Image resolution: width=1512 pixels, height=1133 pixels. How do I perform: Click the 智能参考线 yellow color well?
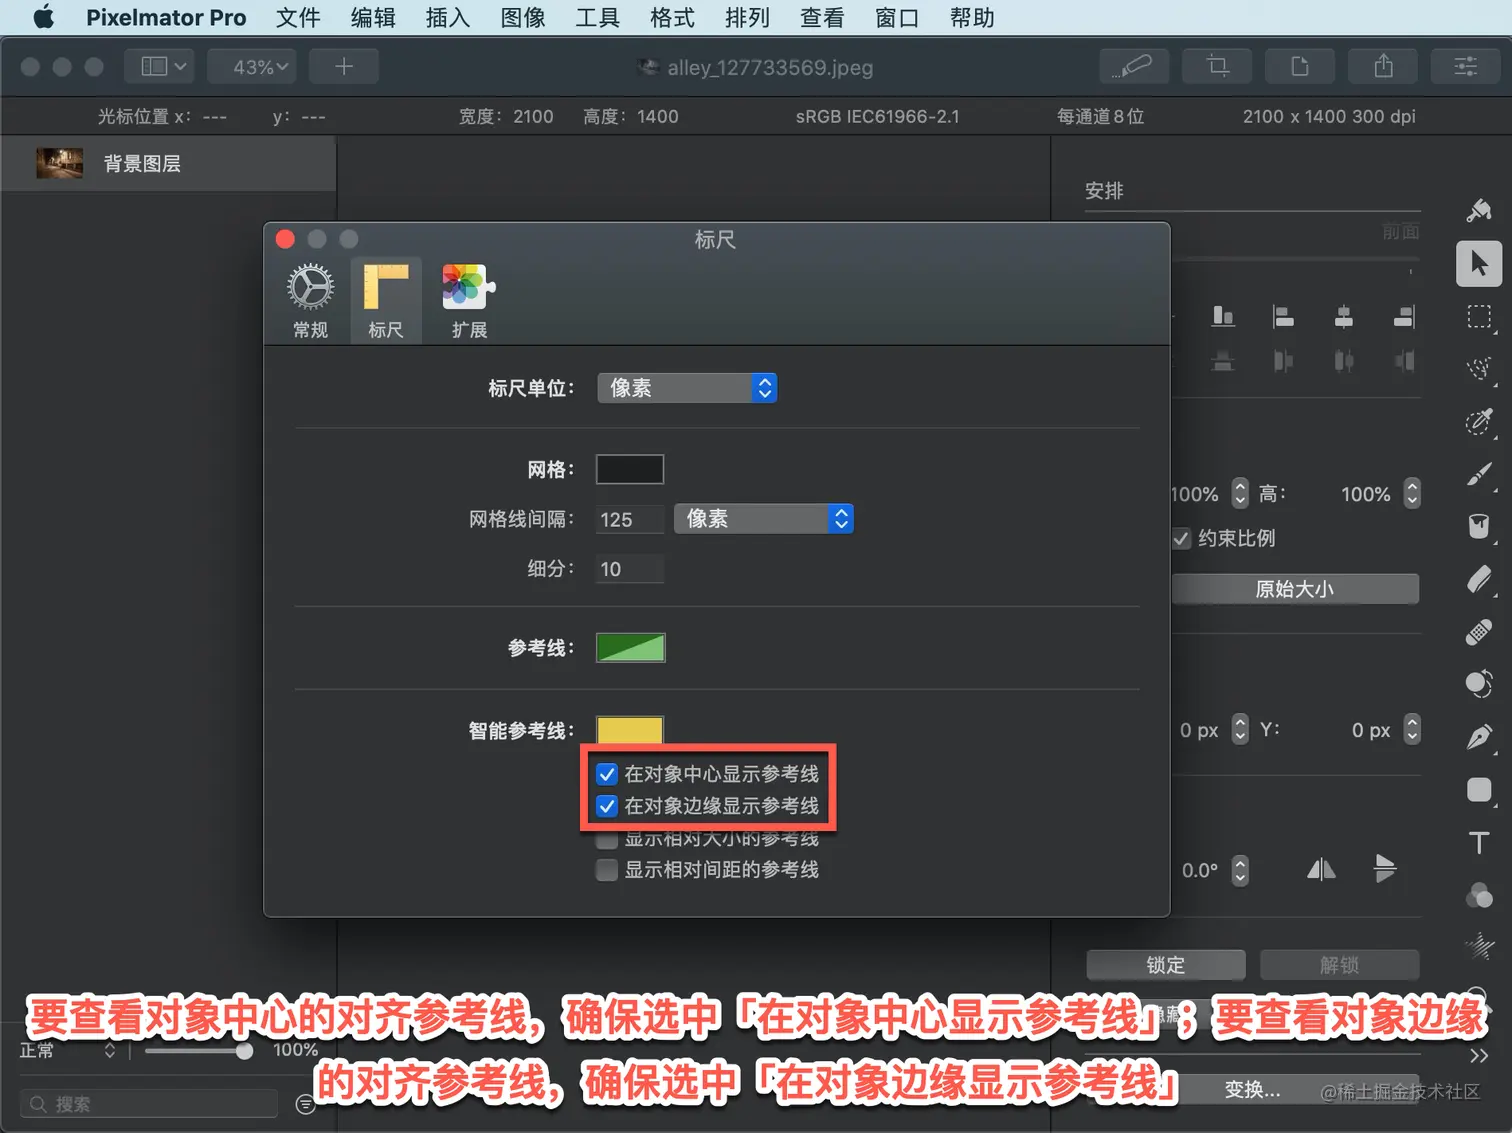point(630,729)
